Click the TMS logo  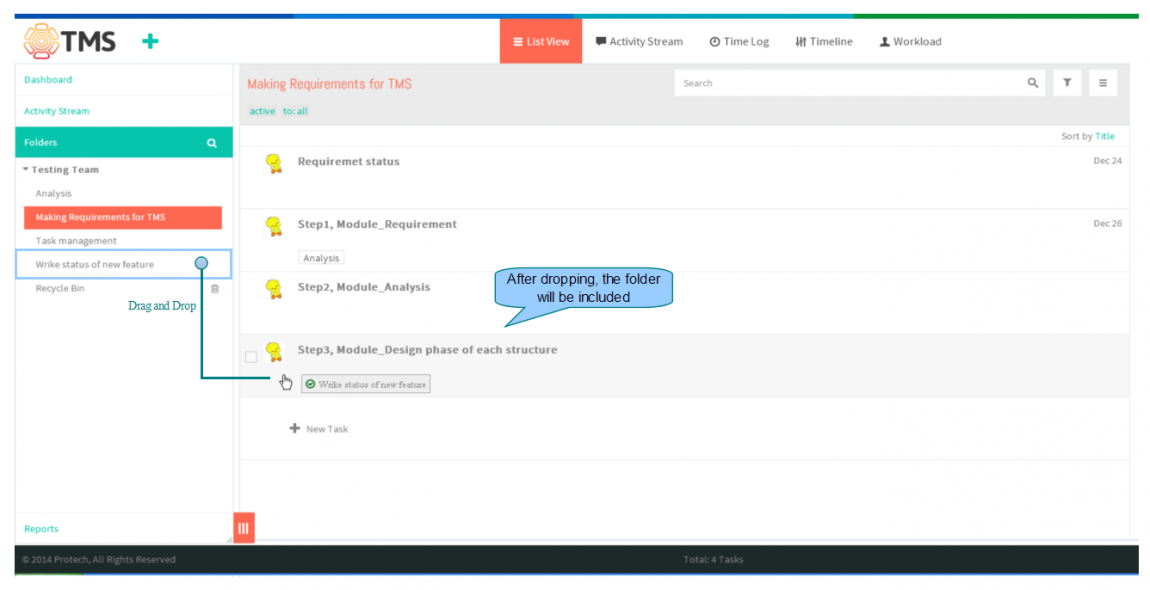[x=70, y=41]
